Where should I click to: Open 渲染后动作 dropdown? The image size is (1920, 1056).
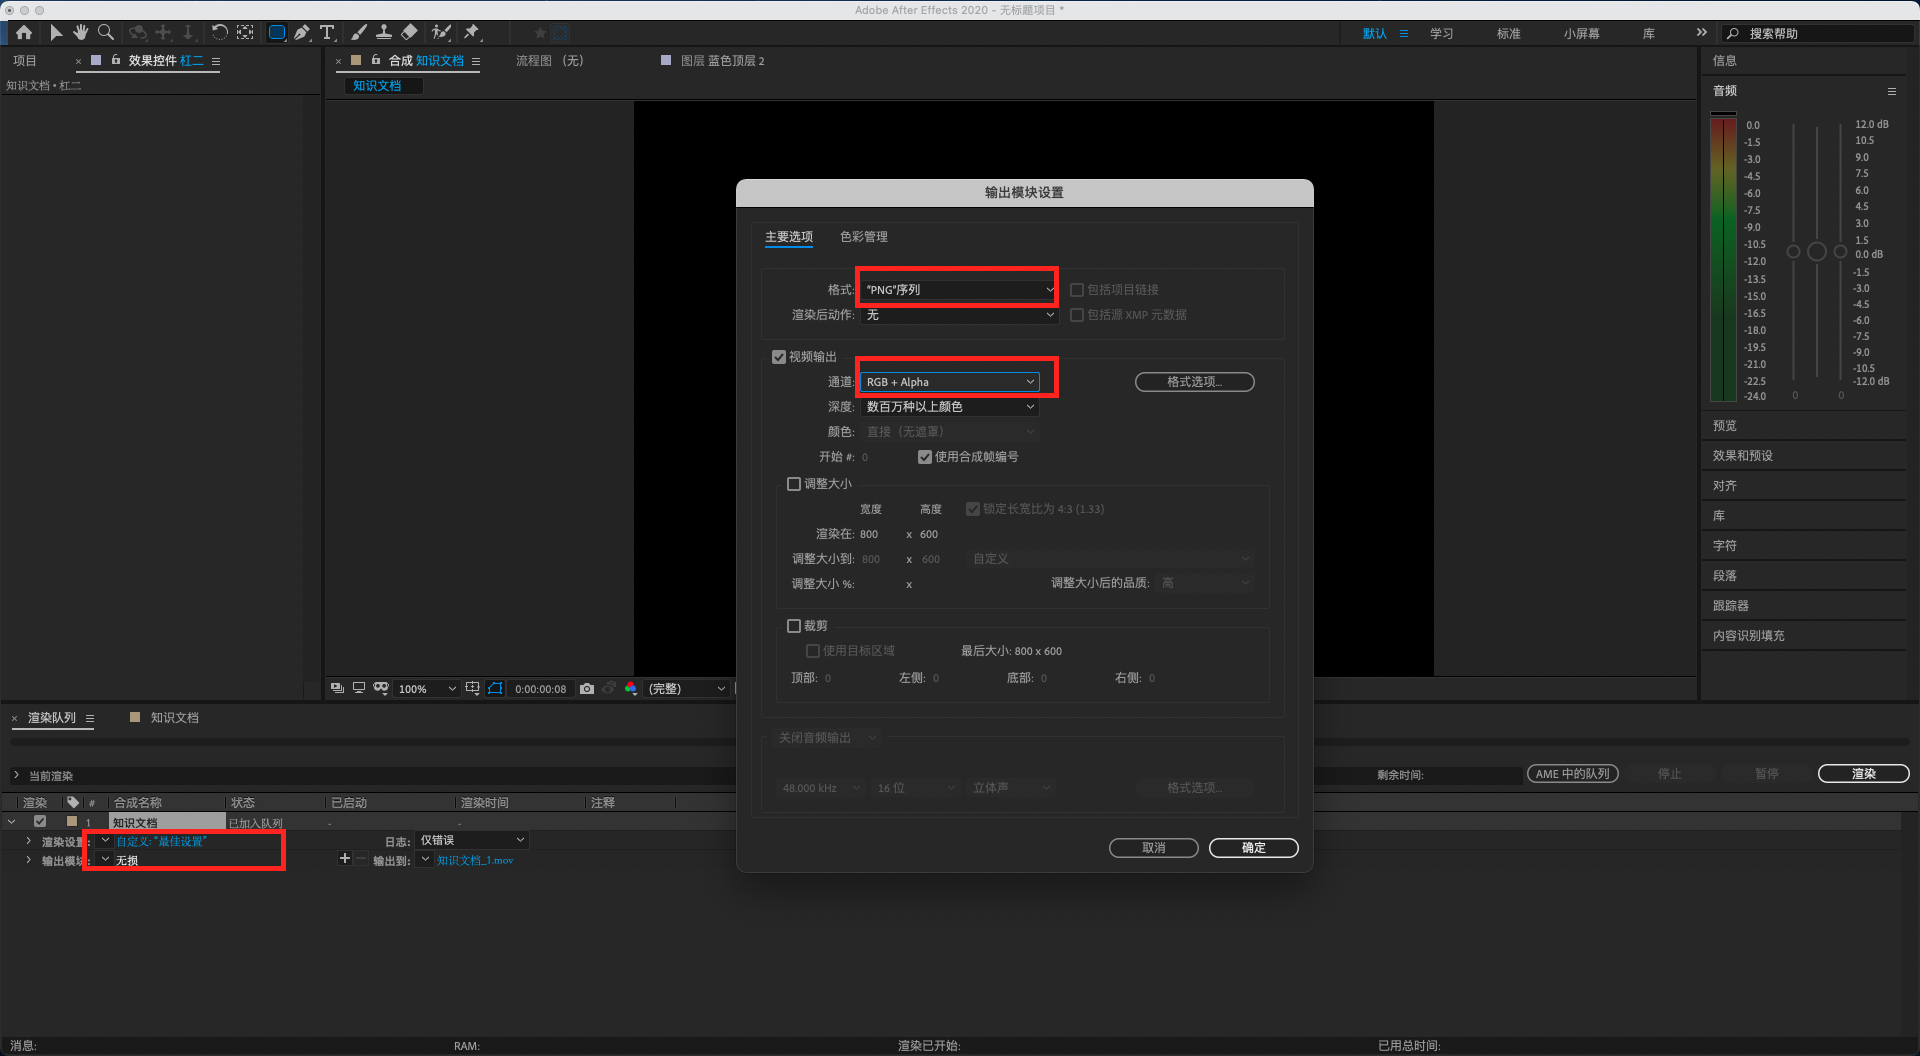point(959,315)
